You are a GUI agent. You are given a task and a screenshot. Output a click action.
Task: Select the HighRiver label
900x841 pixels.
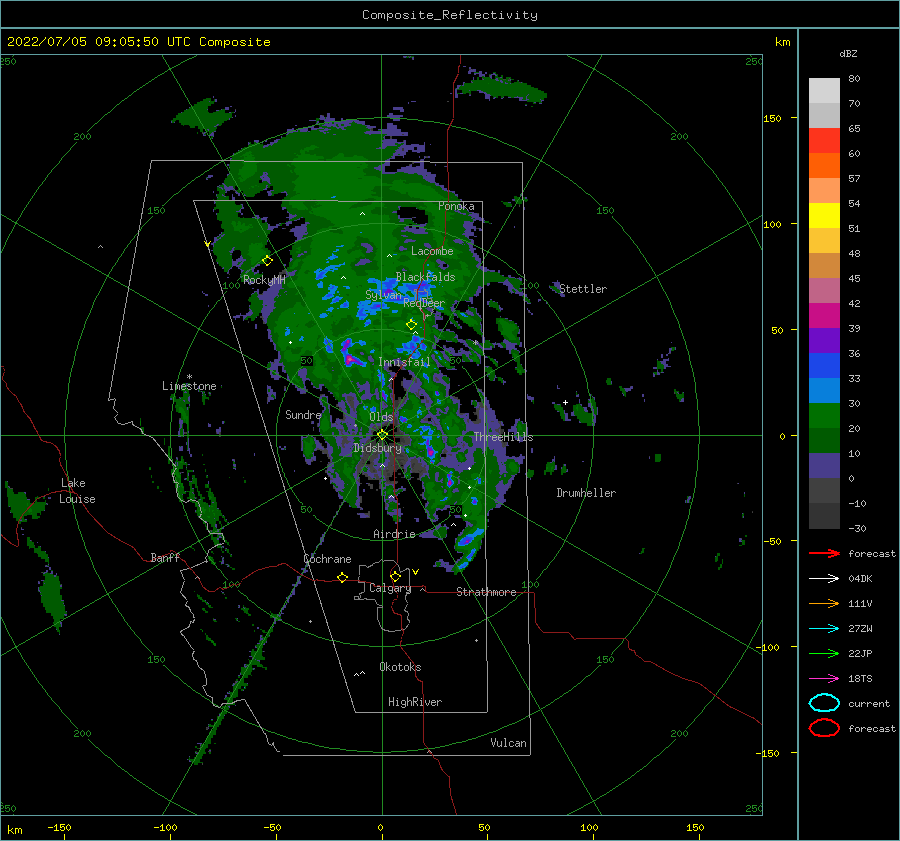tap(415, 702)
